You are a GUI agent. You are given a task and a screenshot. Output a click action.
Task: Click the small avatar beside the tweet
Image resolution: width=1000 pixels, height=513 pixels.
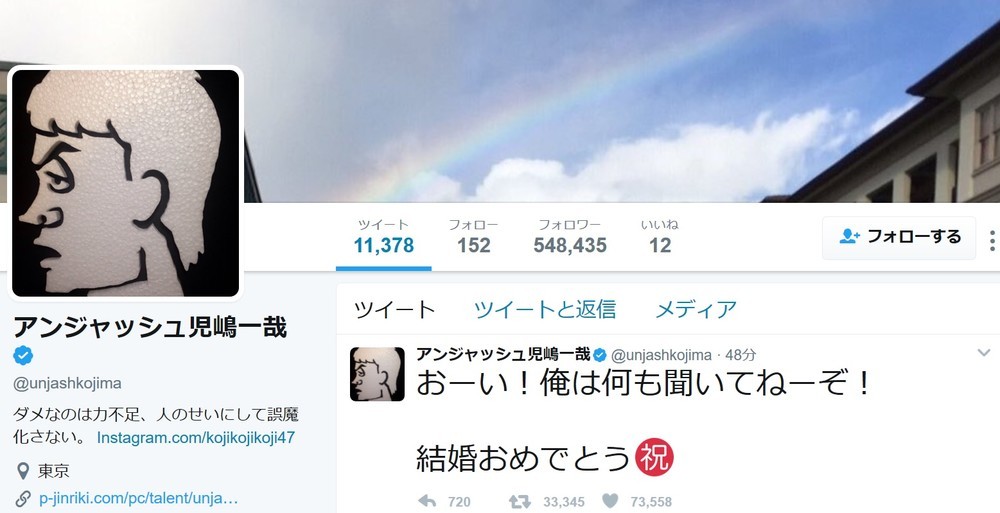(377, 374)
